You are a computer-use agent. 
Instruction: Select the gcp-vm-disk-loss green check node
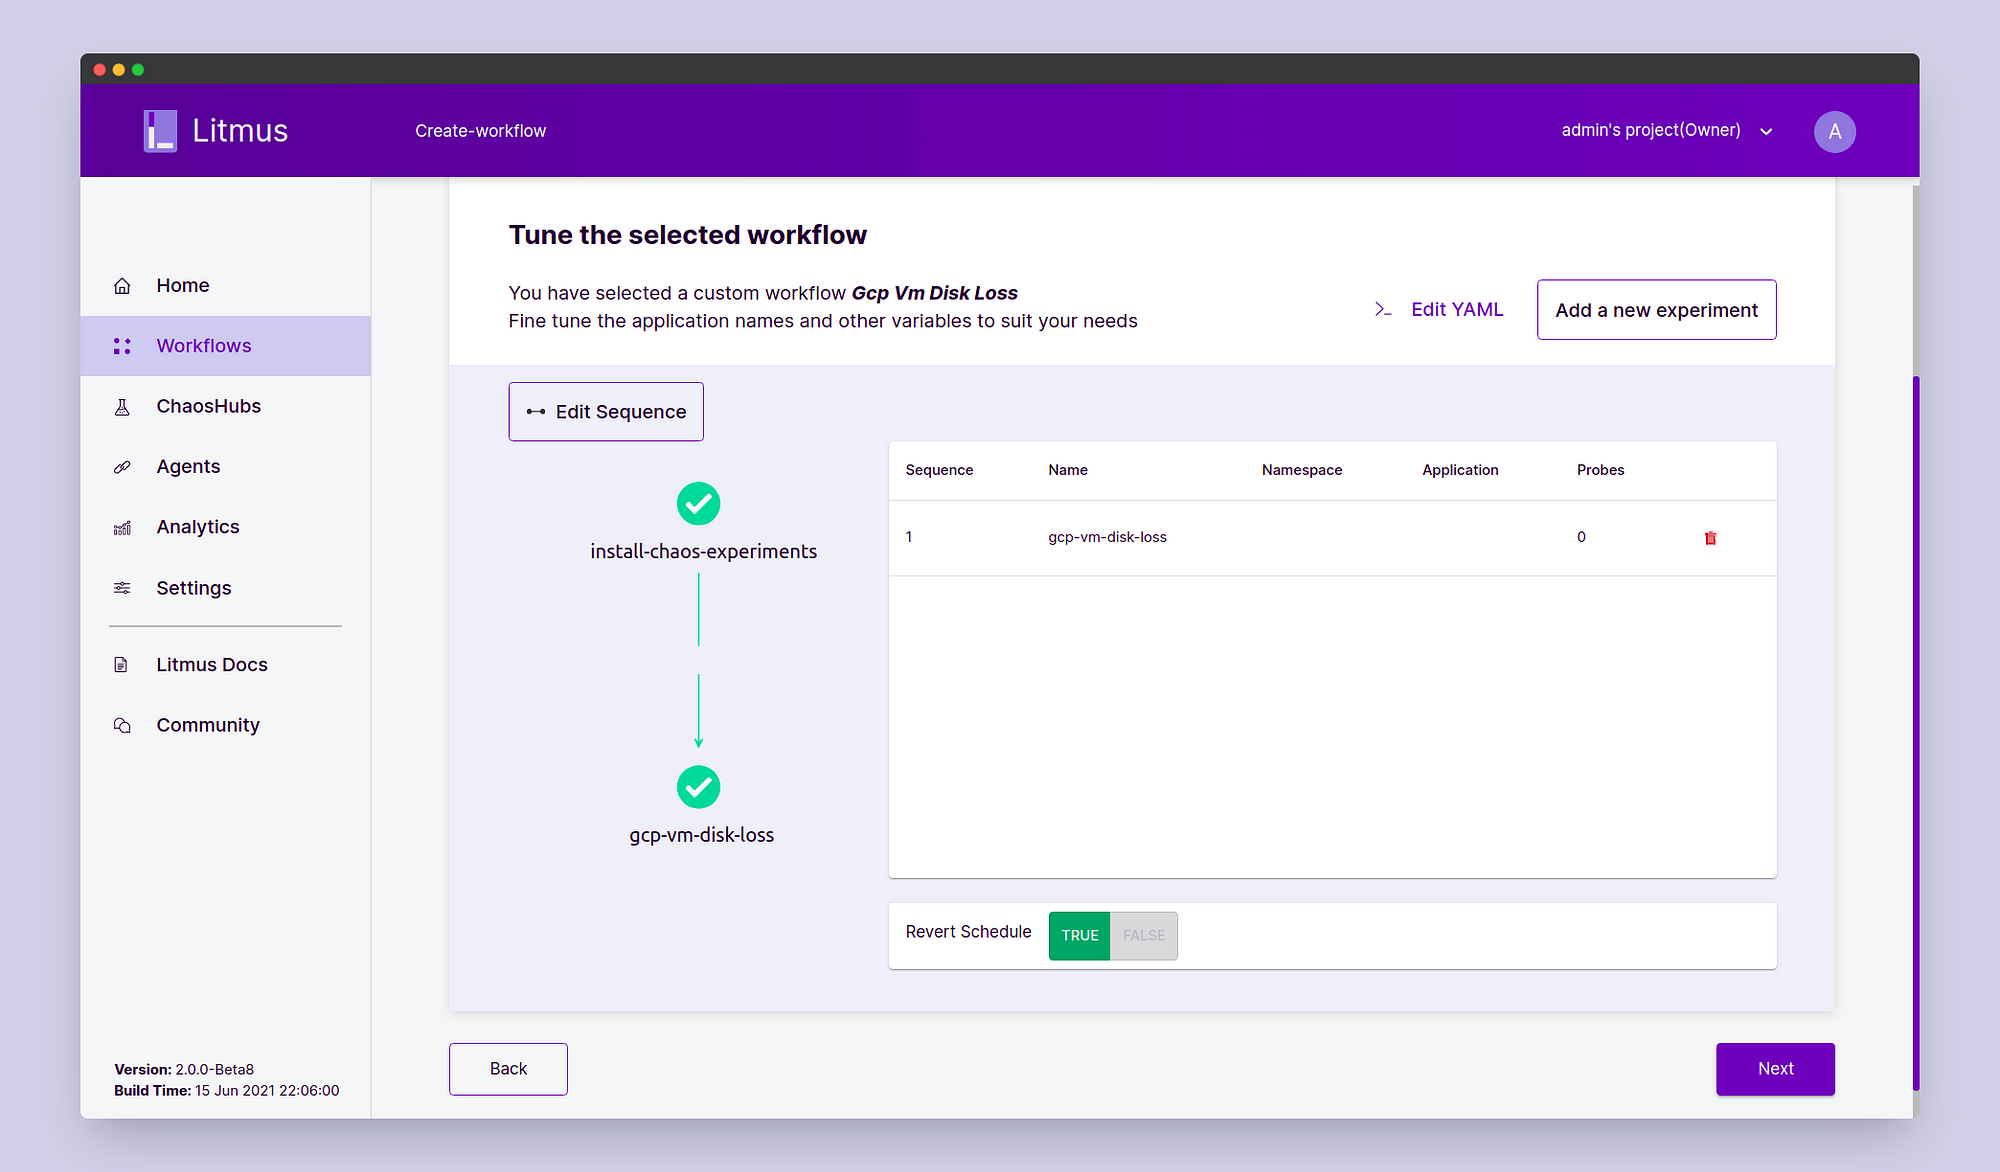point(699,787)
